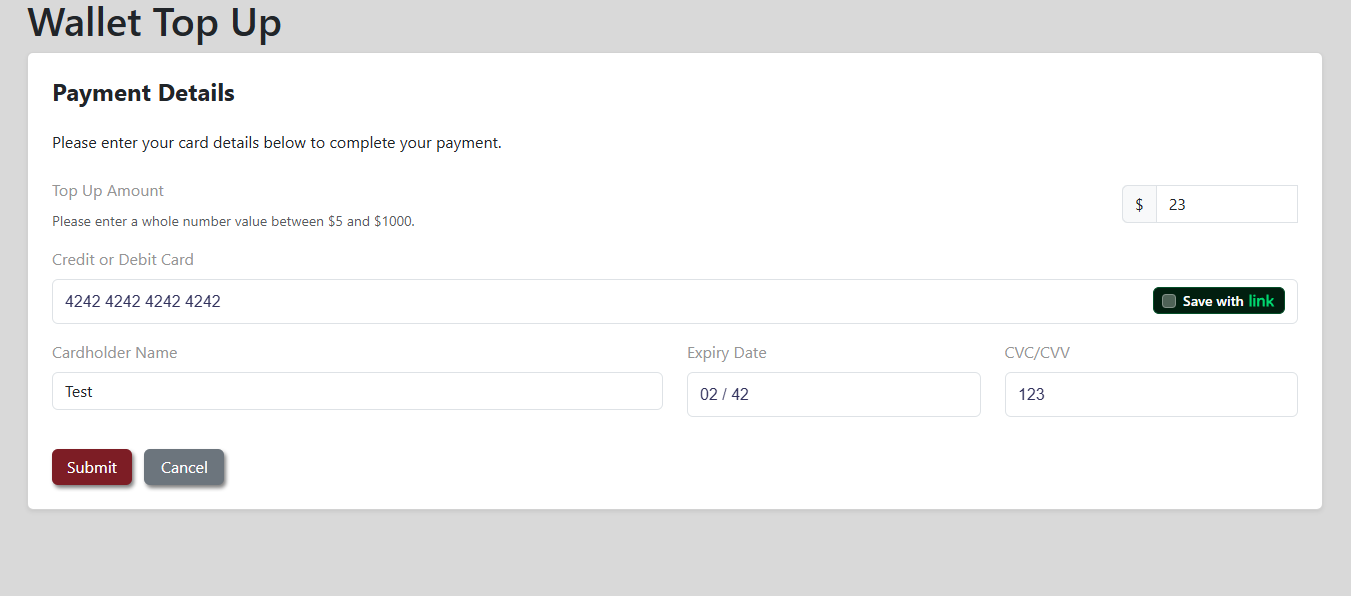The width and height of the screenshot is (1351, 596).
Task: Submit the payment details form
Action: click(x=91, y=467)
